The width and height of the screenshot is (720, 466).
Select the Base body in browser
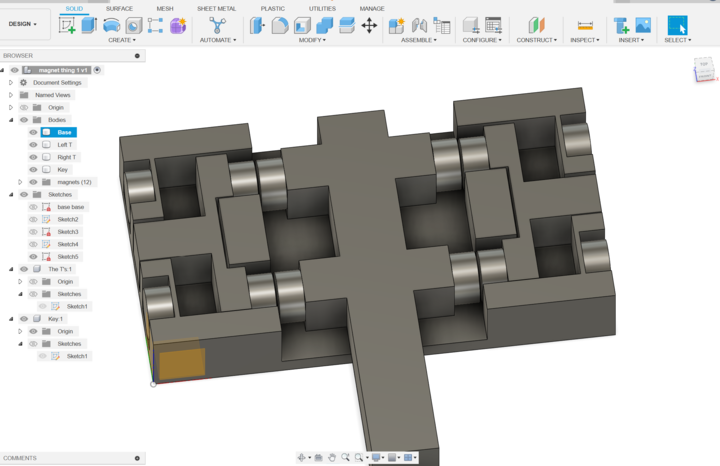64,132
